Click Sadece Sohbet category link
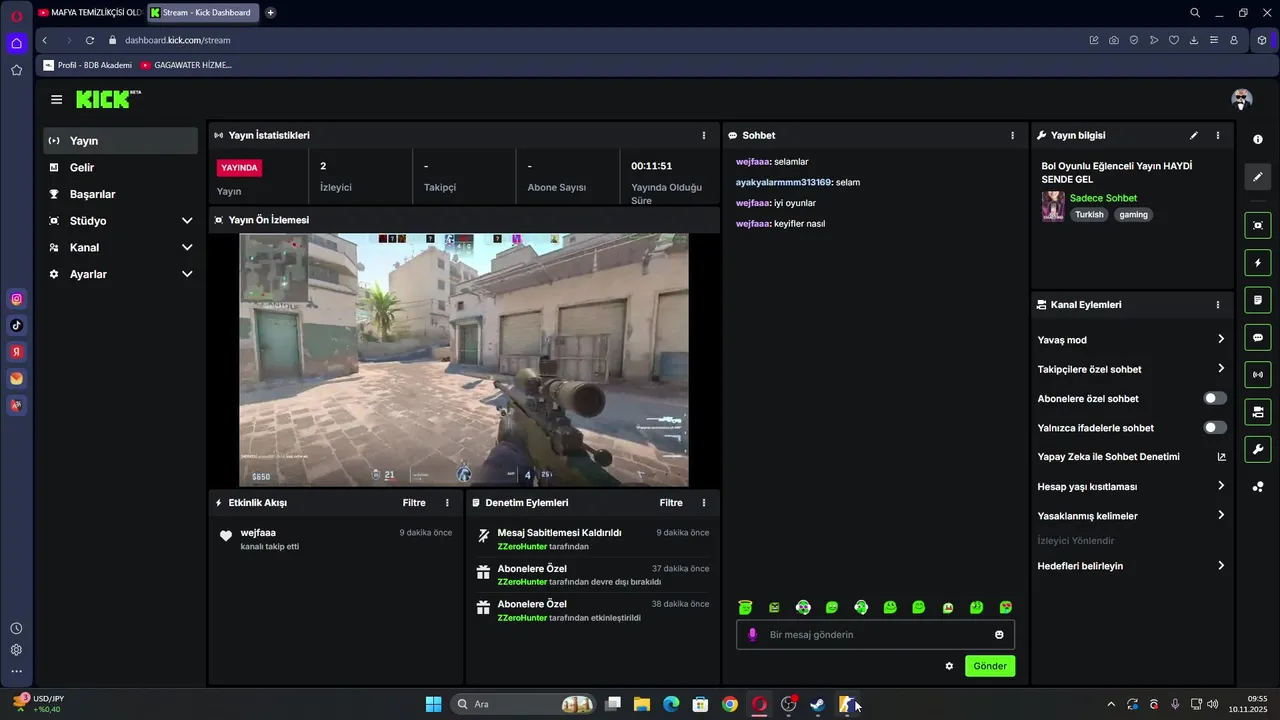The height and width of the screenshot is (720, 1280). (x=1103, y=198)
